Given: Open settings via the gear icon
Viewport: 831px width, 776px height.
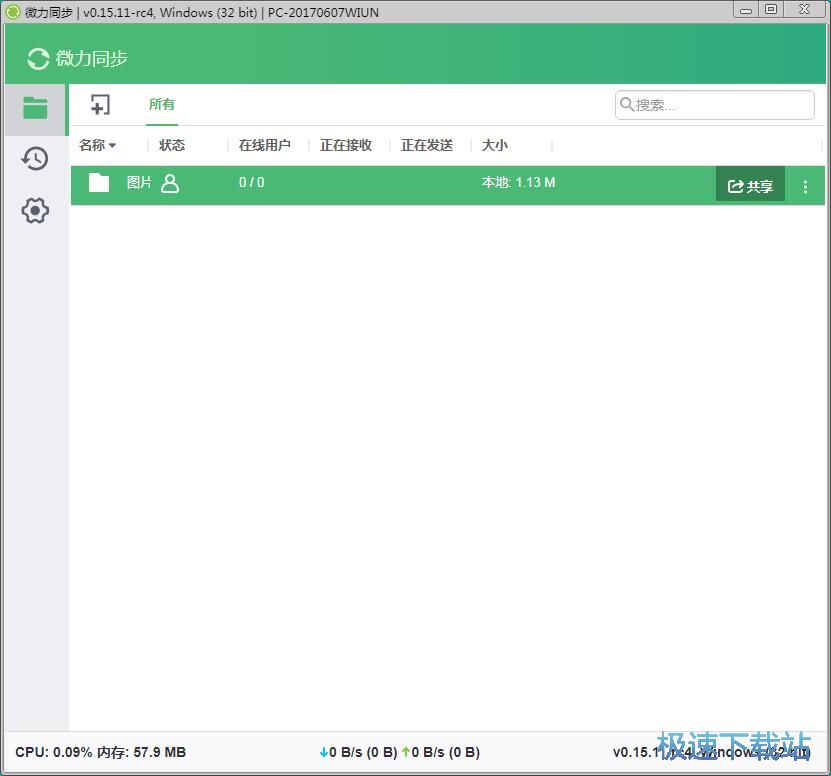Looking at the screenshot, I should pos(34,210).
